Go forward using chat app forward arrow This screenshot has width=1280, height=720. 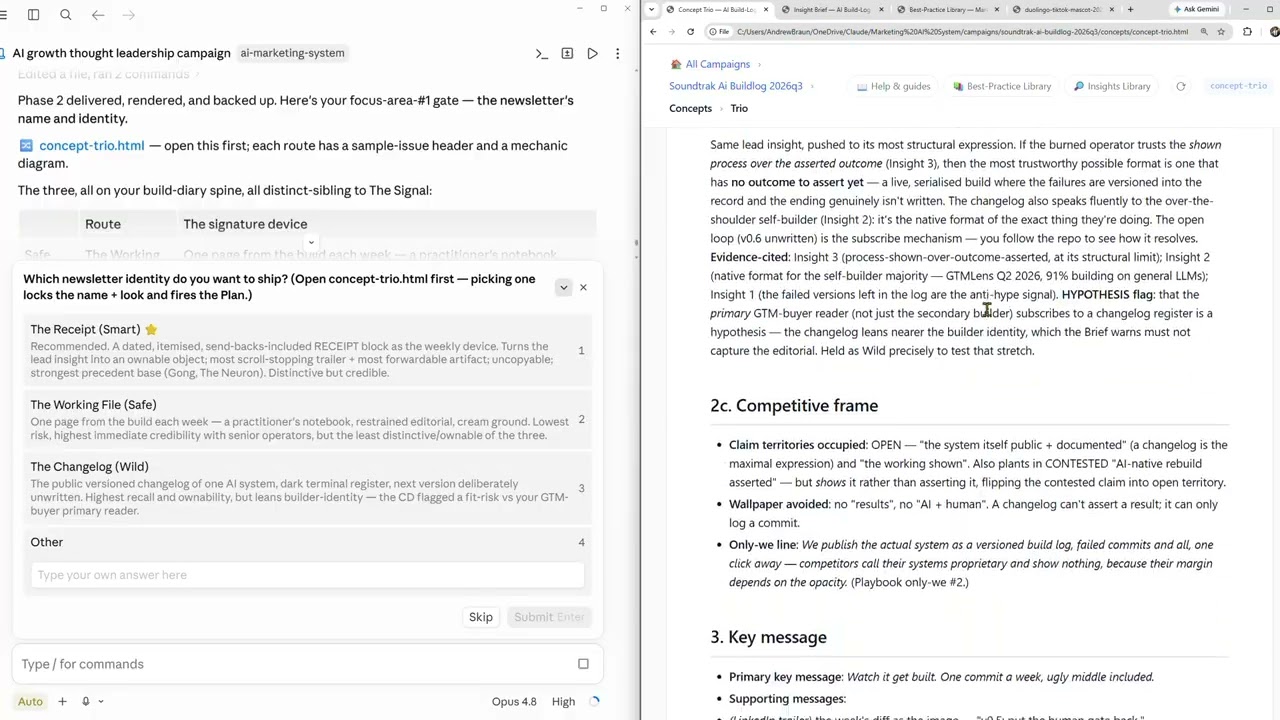click(129, 15)
